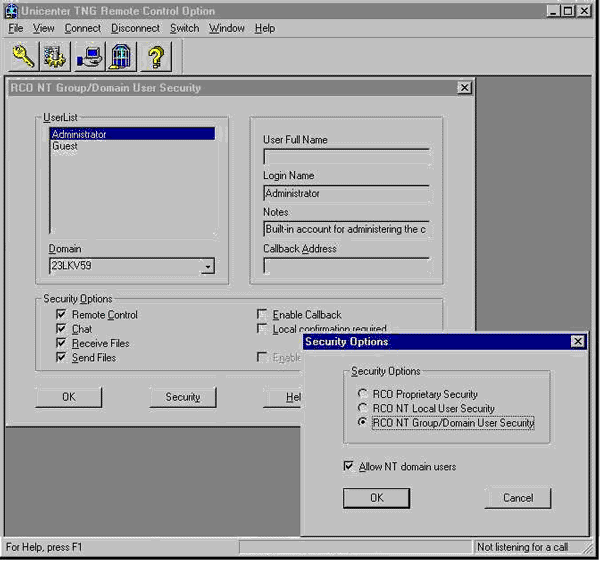Open the Connect menu
Image resolution: width=600 pixels, height=561 pixels.
(x=82, y=28)
